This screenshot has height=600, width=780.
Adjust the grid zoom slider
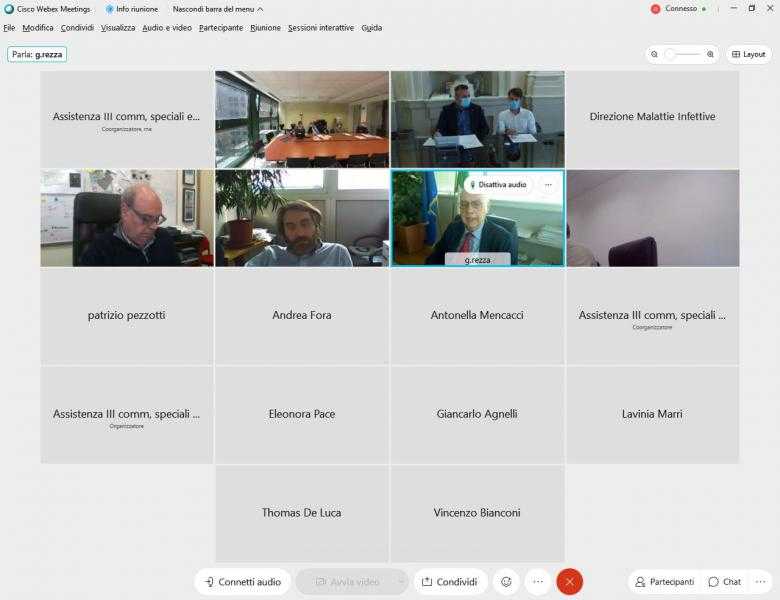pyautogui.click(x=682, y=54)
